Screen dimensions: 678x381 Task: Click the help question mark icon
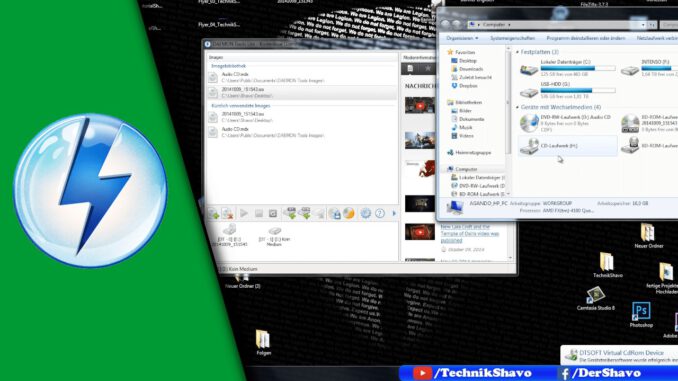point(380,213)
